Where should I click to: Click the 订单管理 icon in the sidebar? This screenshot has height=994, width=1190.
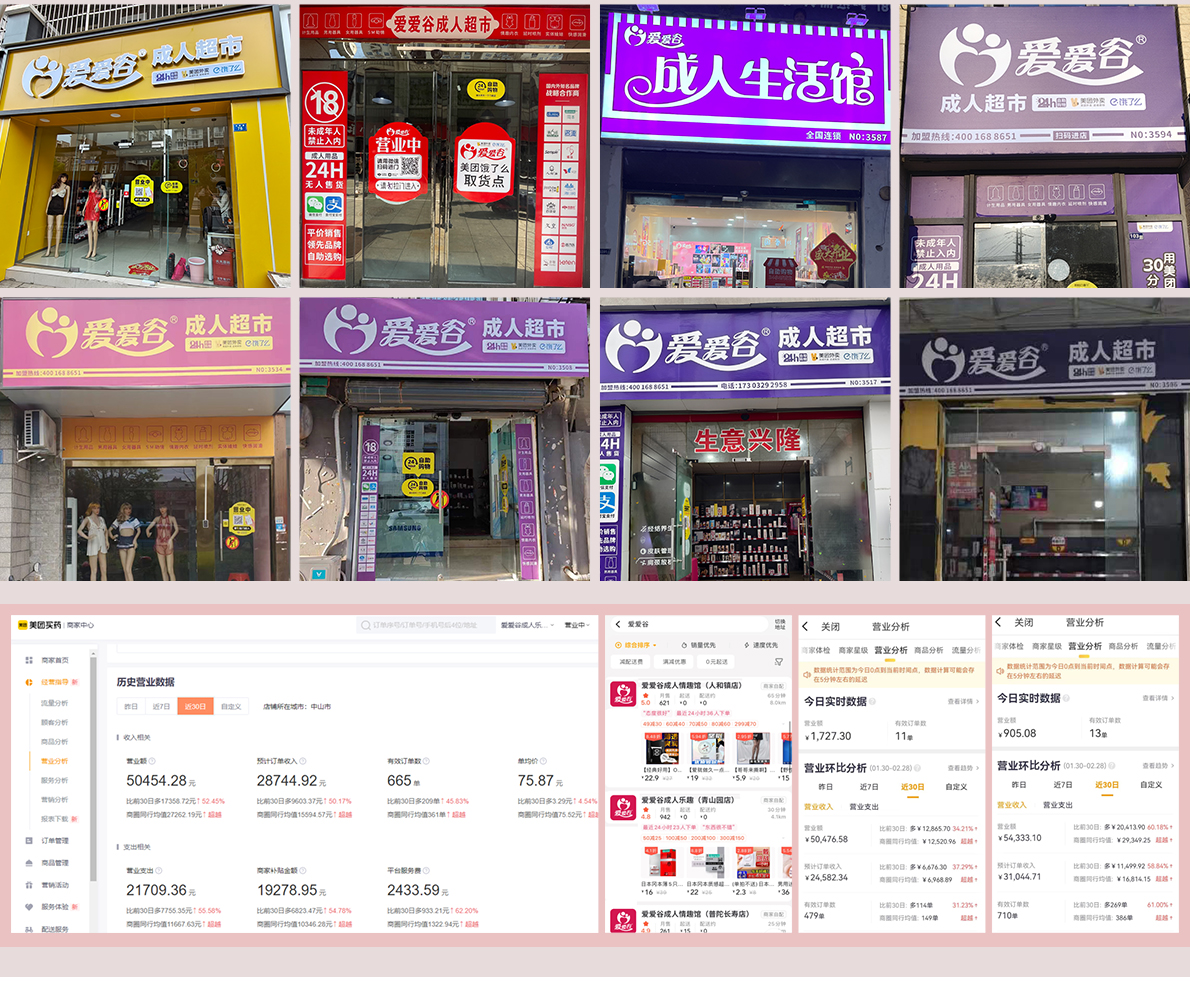(x=29, y=841)
